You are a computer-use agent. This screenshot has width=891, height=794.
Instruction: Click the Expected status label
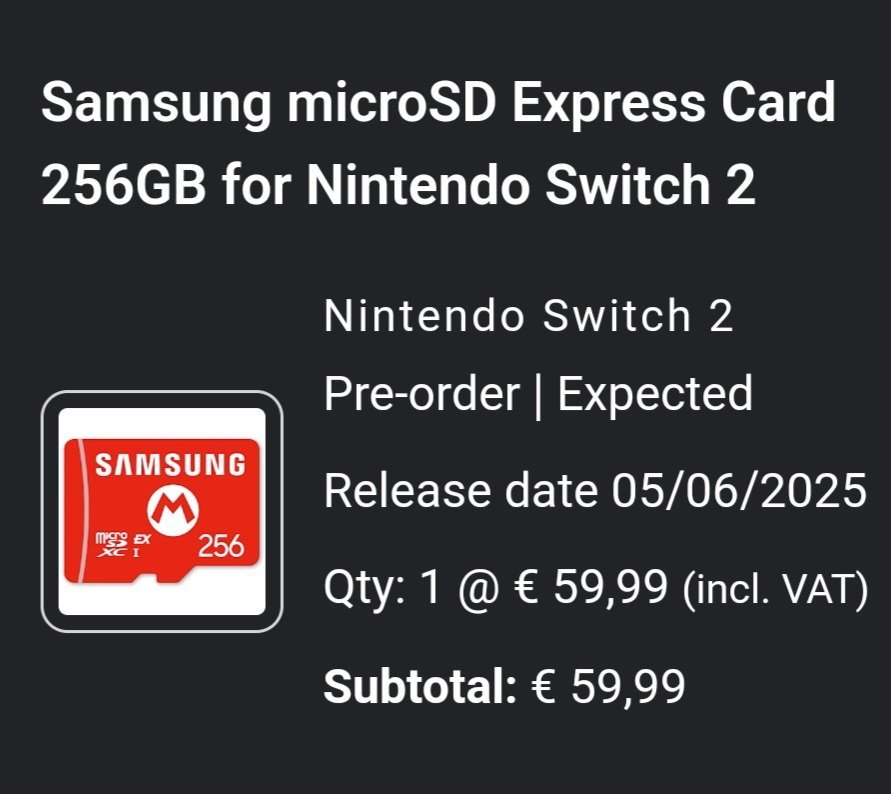click(655, 394)
